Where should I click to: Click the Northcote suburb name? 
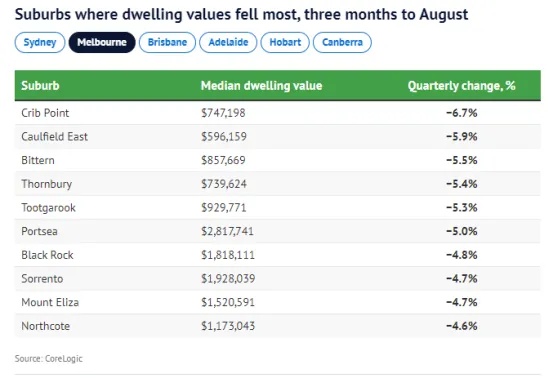coord(46,326)
